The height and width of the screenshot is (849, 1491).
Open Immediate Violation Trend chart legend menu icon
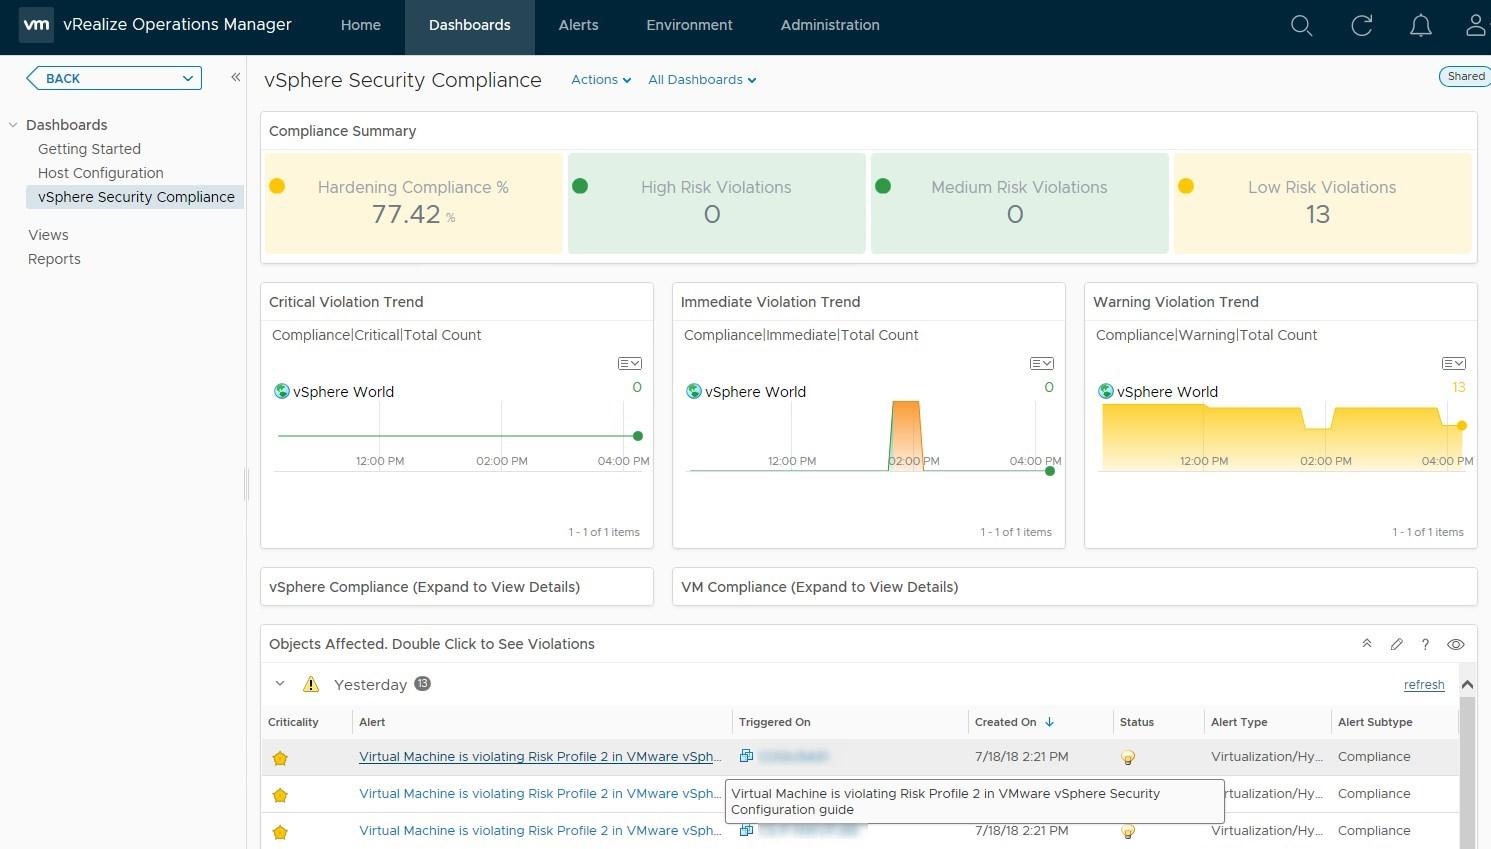(x=1041, y=363)
